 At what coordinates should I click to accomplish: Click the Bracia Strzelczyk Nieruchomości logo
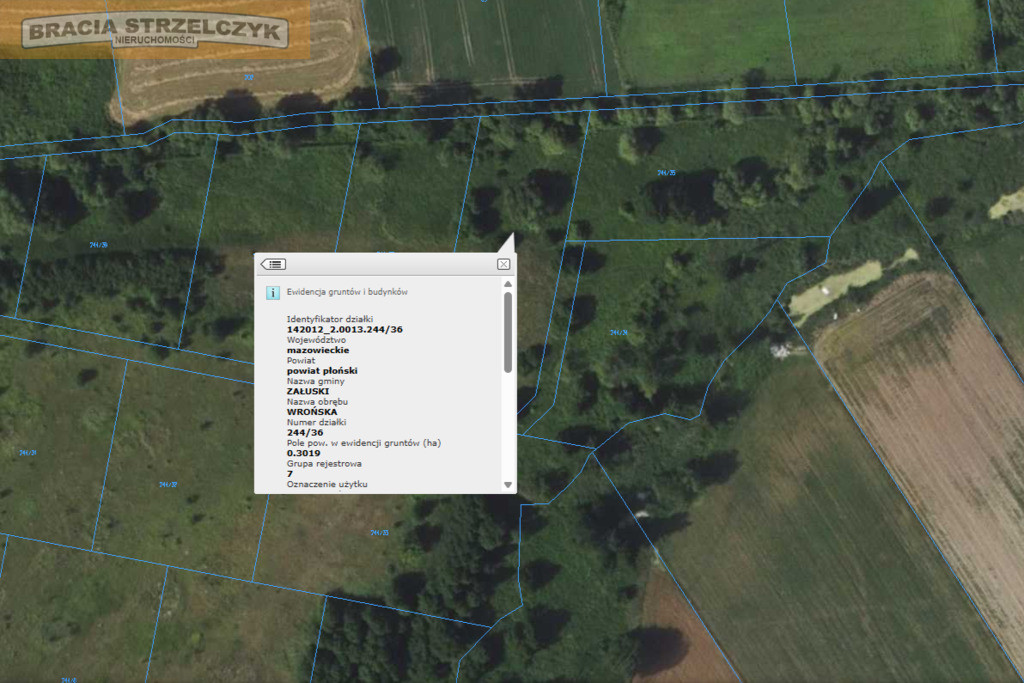point(155,31)
